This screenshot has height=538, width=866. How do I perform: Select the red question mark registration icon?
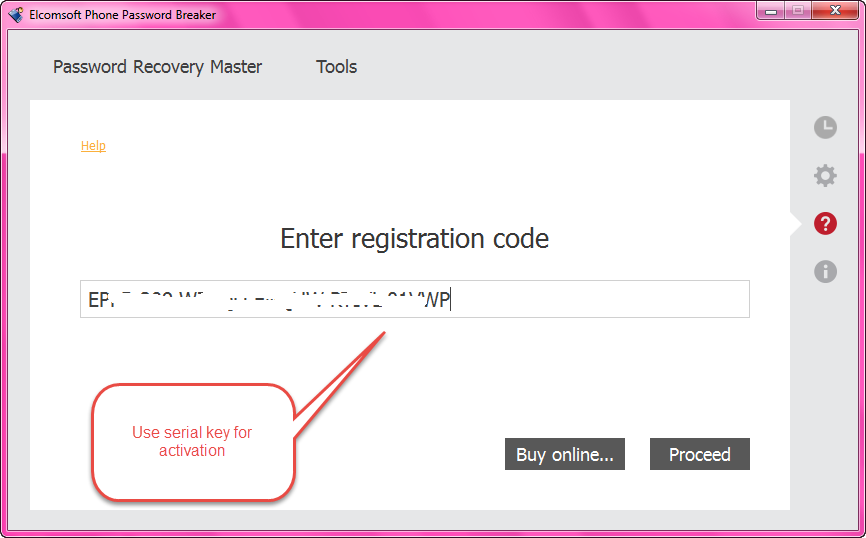[x=825, y=224]
